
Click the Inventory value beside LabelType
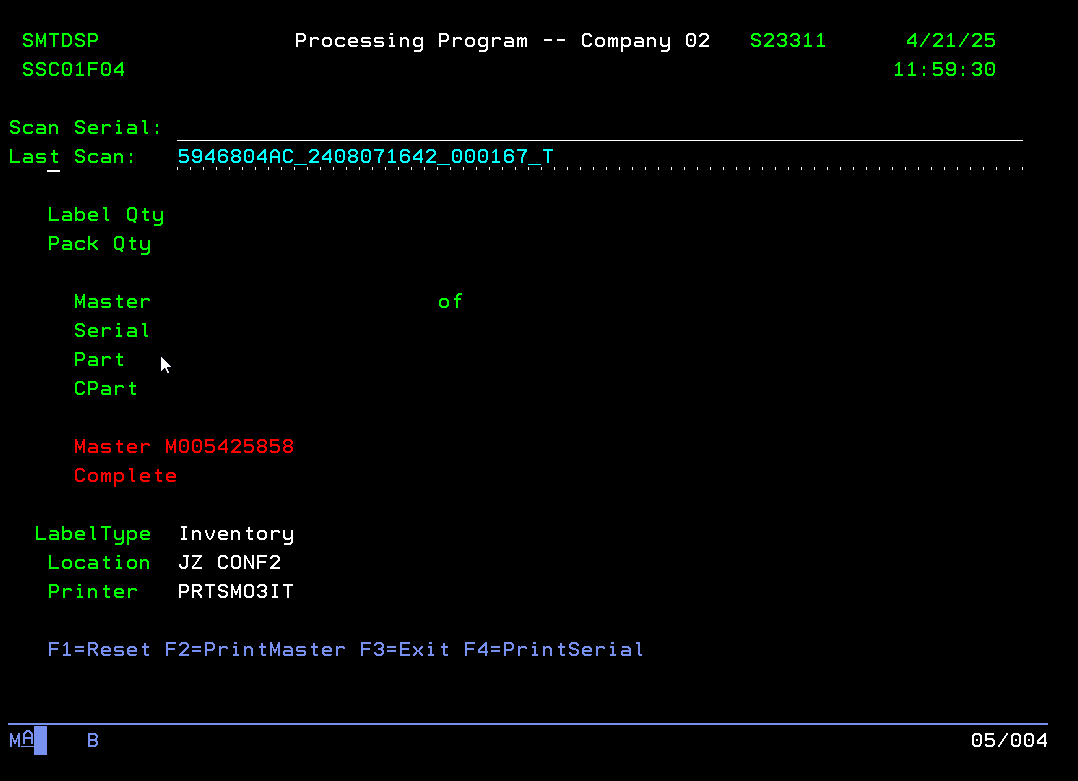(236, 534)
